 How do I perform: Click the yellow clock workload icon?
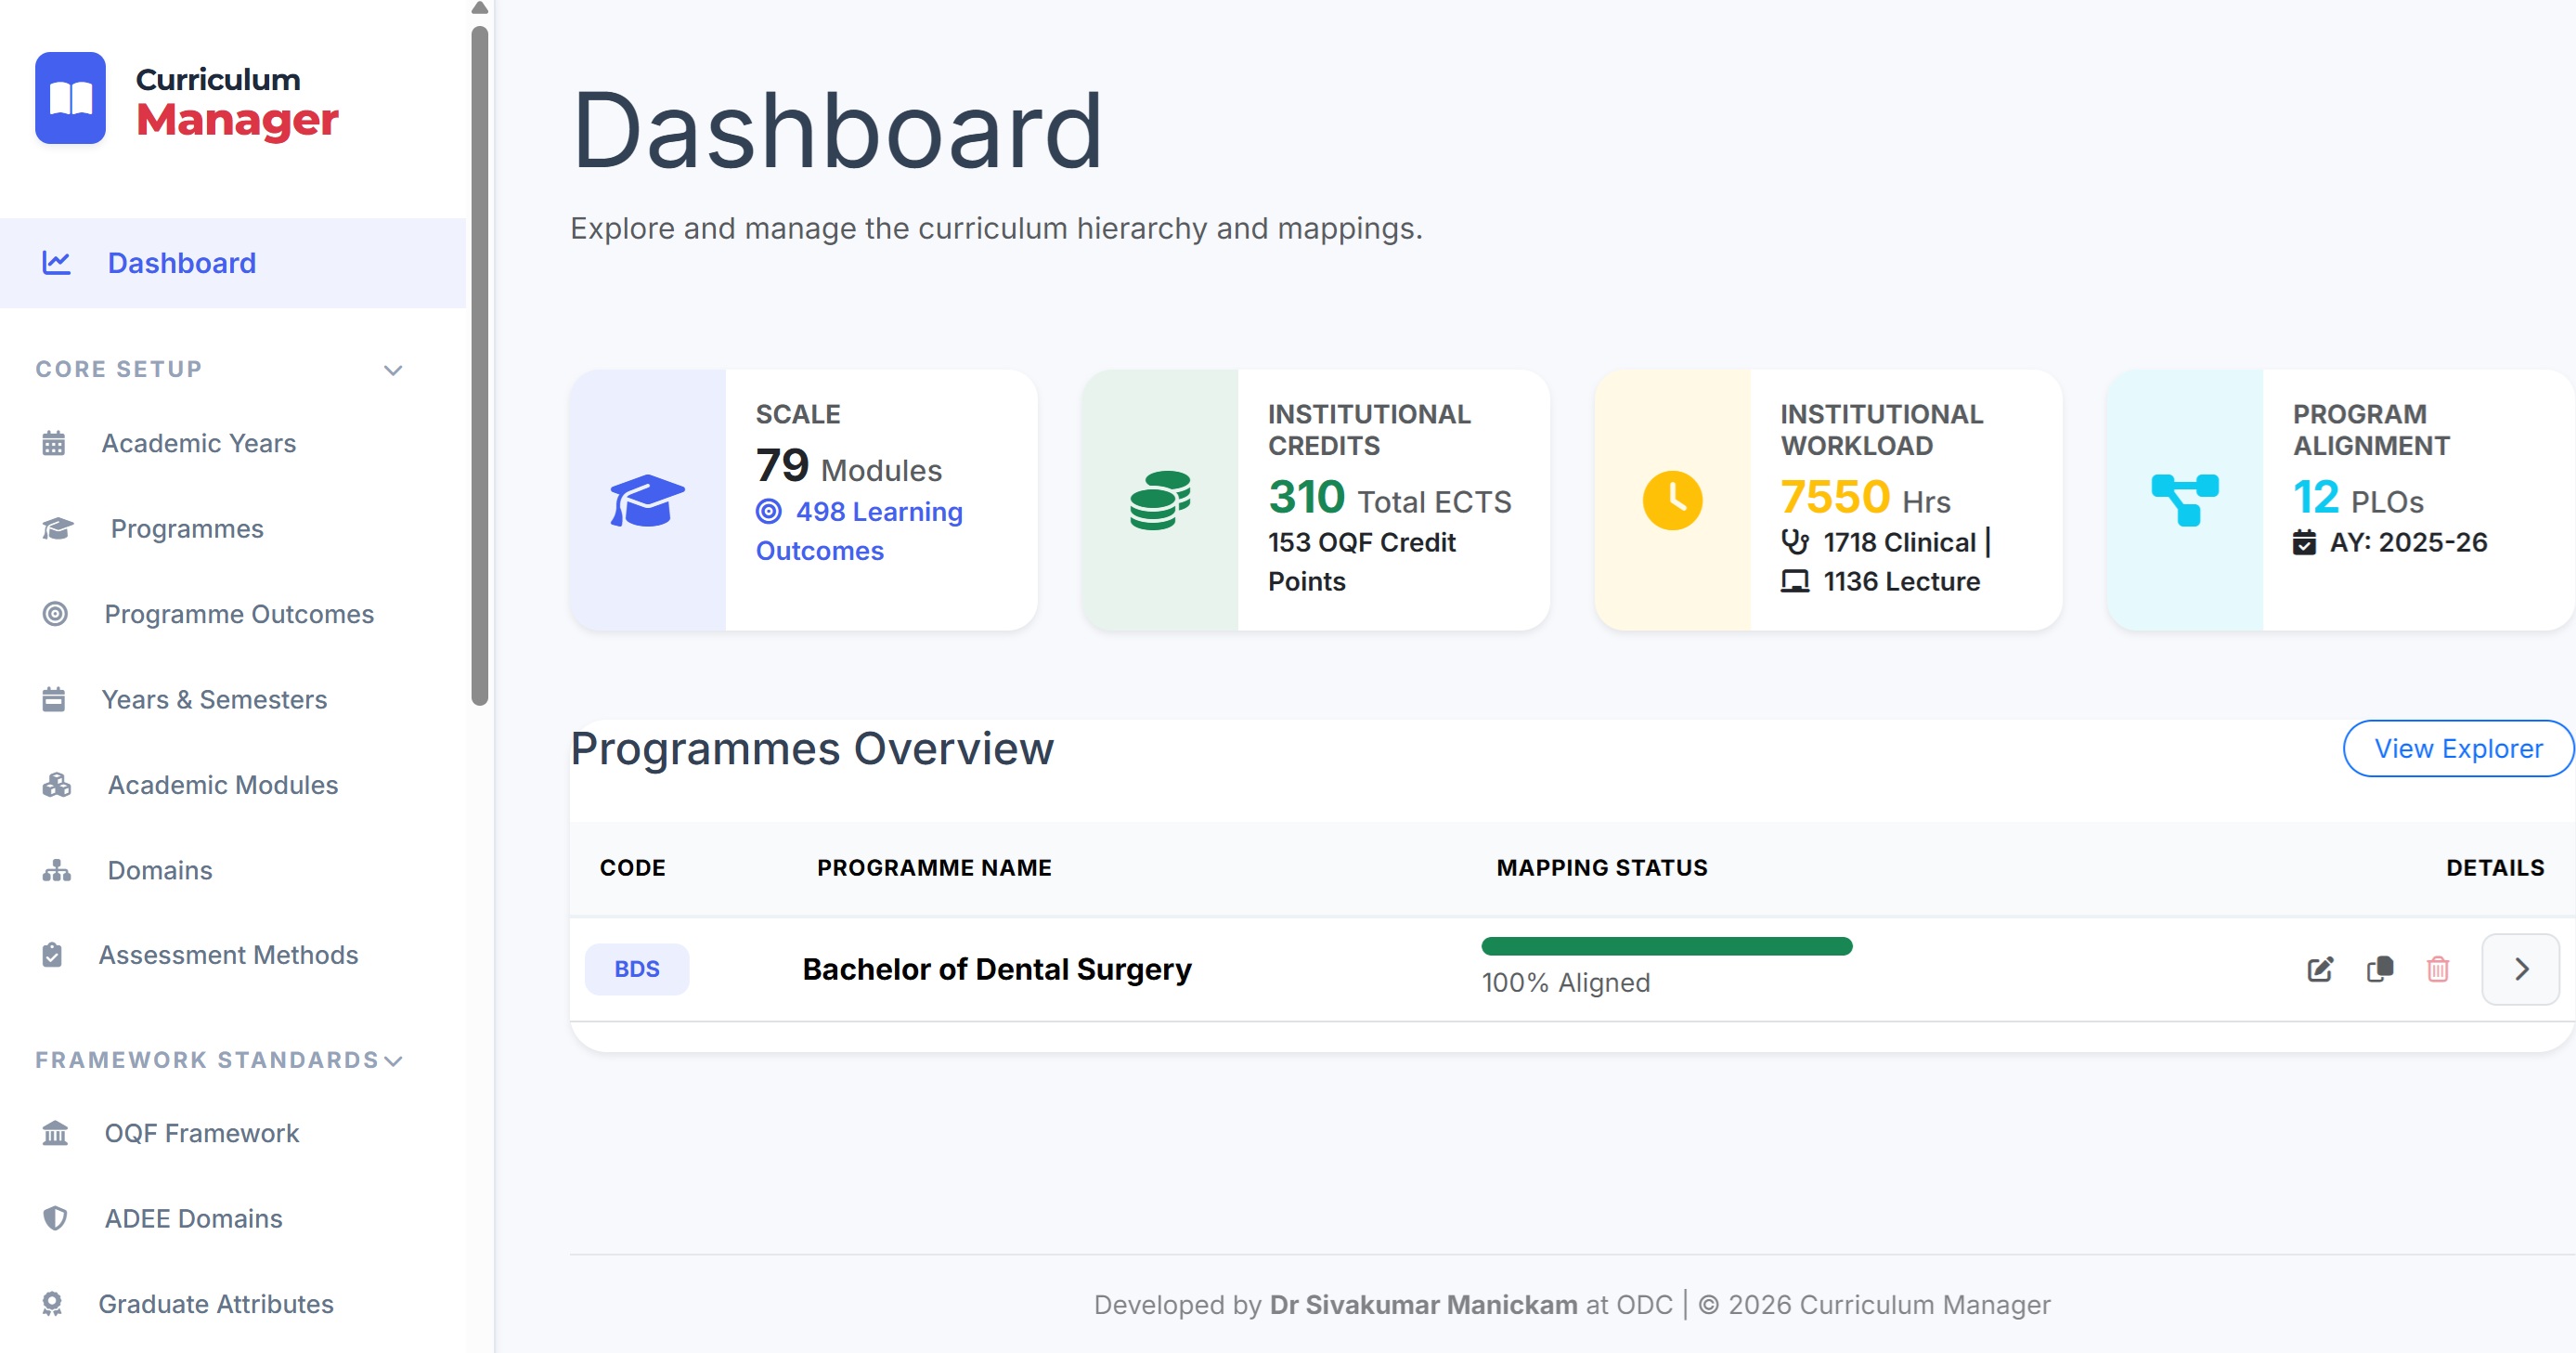coord(1672,500)
